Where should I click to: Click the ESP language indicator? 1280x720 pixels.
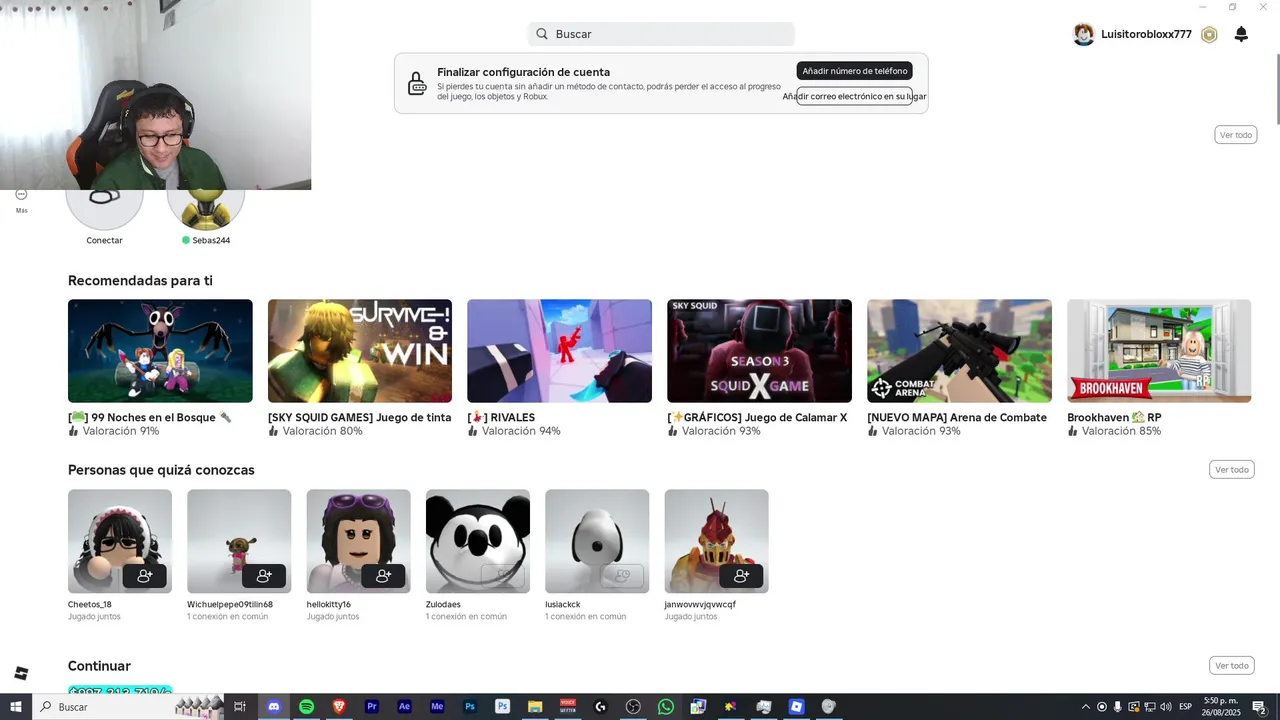click(1185, 707)
